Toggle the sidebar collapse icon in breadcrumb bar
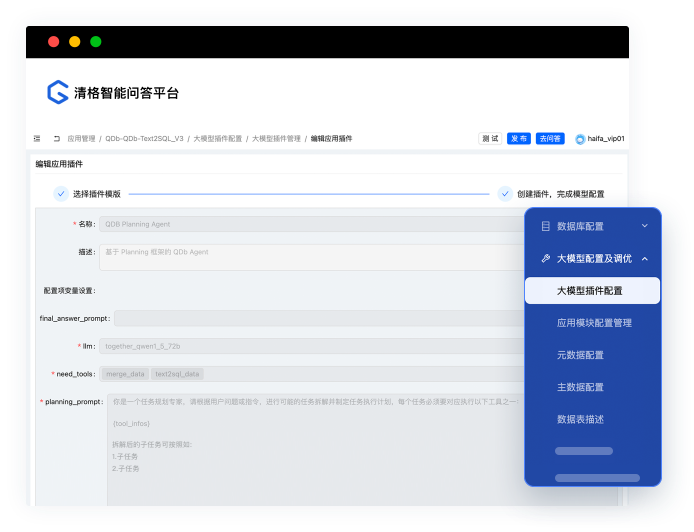Screen dimensions: 694x532 tap(37, 139)
